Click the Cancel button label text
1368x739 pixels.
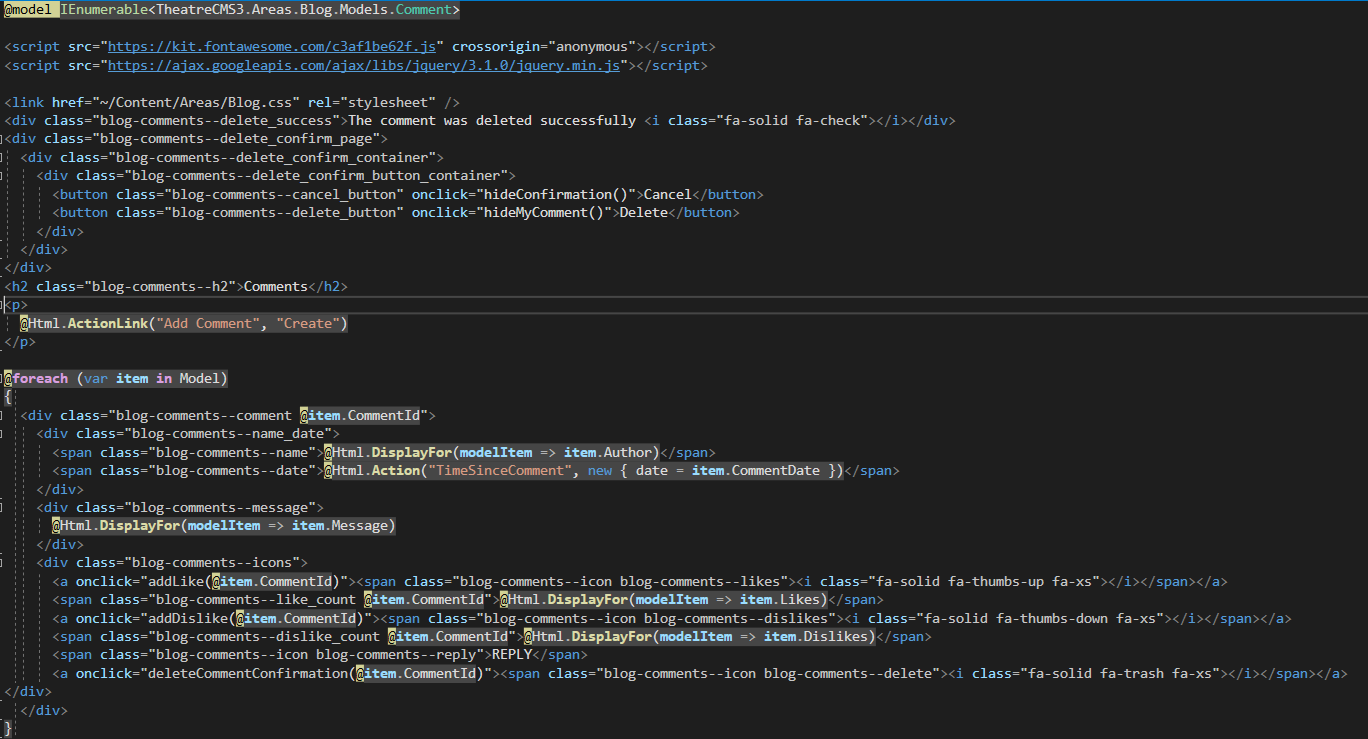668,194
